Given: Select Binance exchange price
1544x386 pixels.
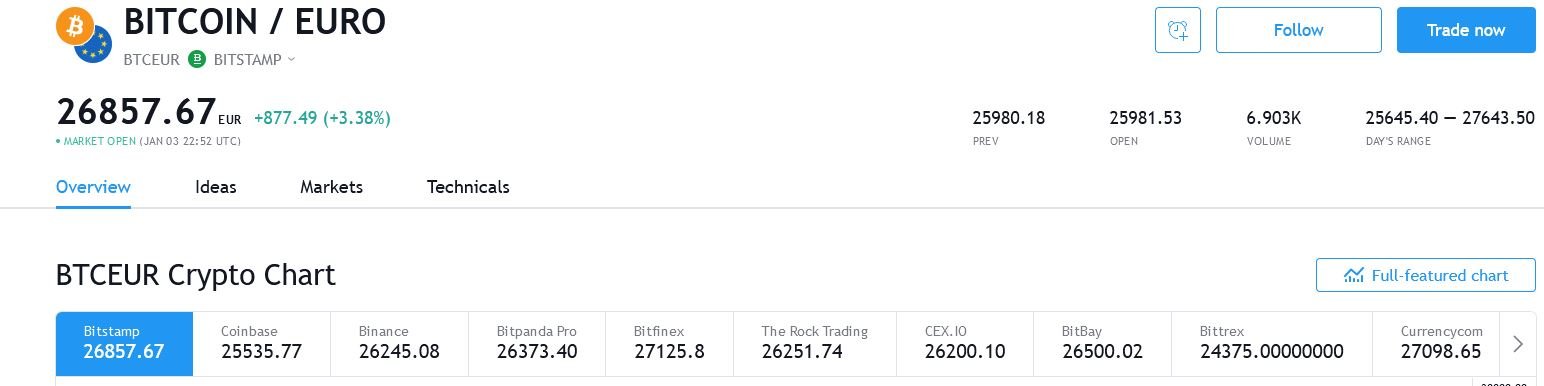Looking at the screenshot, I should click(399, 344).
